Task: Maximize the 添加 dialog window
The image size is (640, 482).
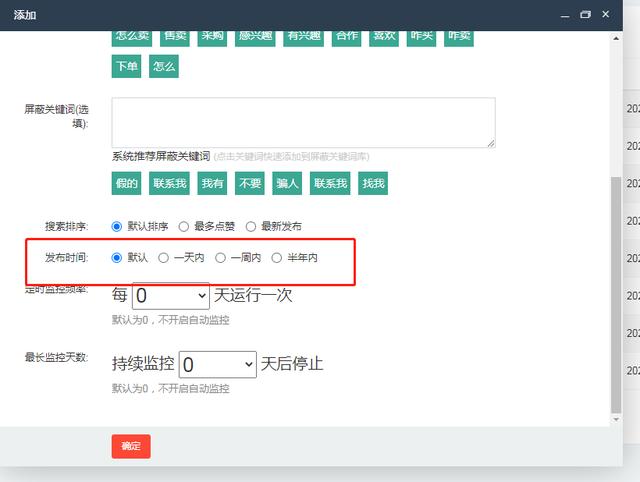Action: point(585,15)
